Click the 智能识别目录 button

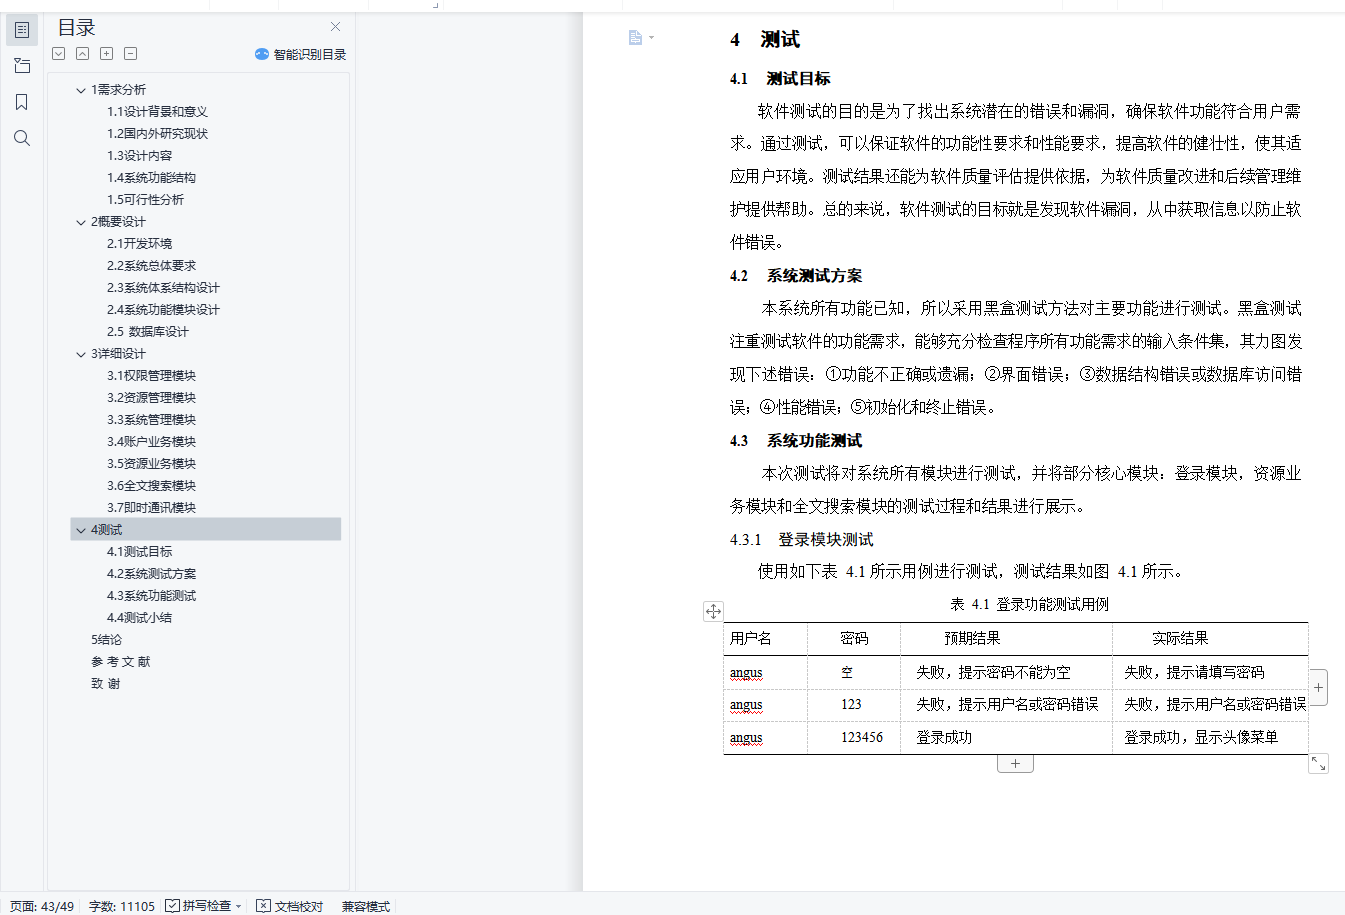(x=301, y=54)
